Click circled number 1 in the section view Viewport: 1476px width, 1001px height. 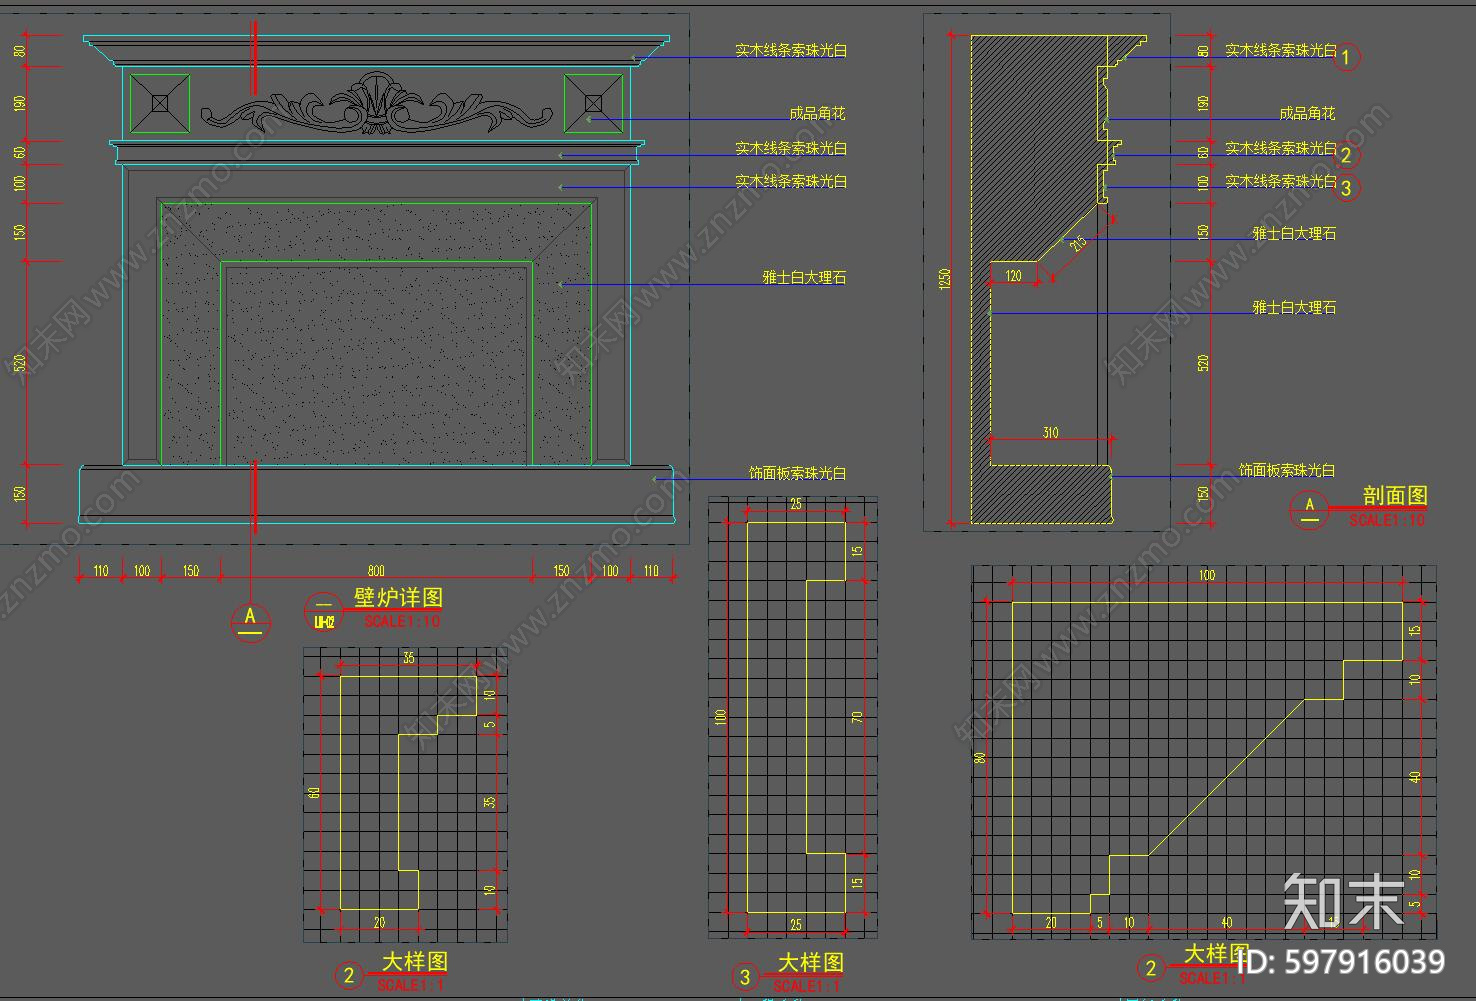[x=1347, y=57]
